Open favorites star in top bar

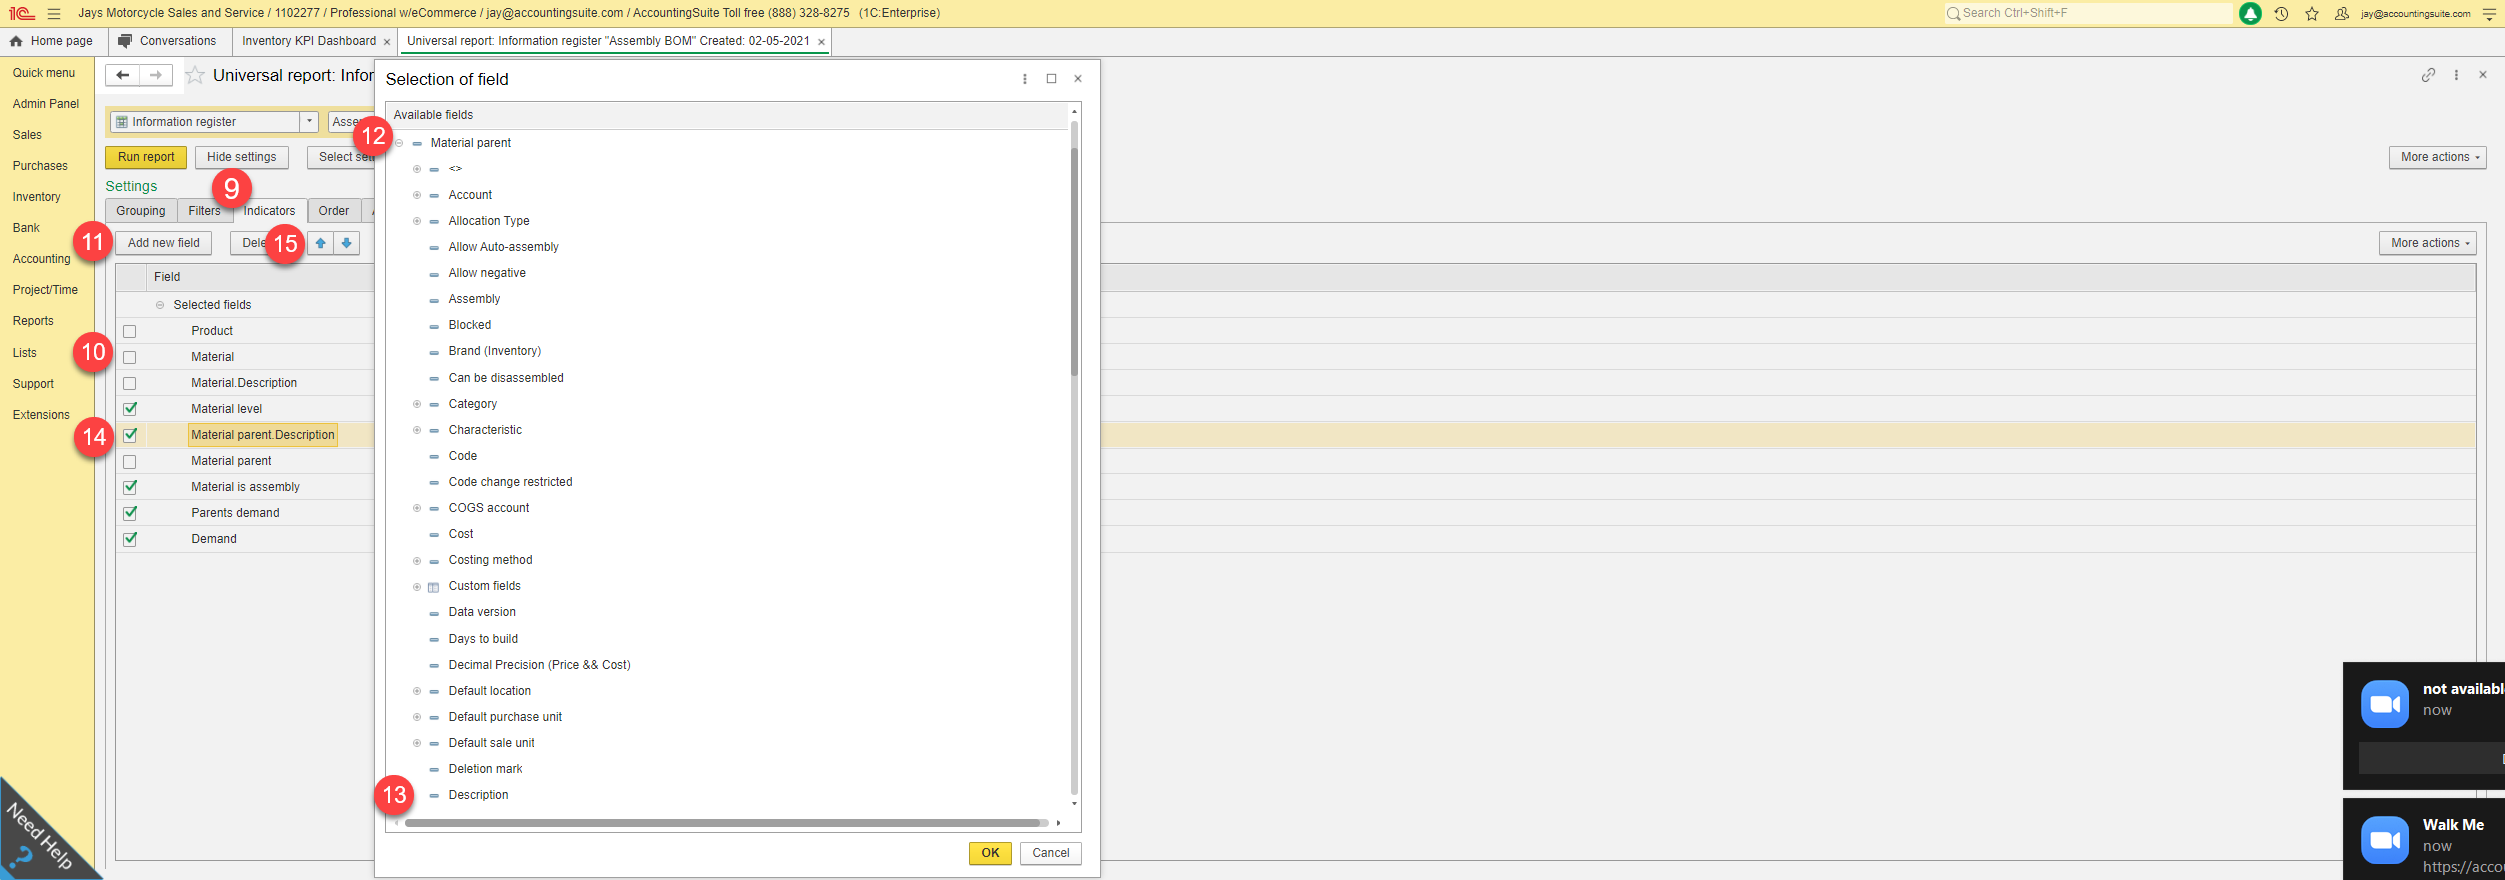point(2312,14)
